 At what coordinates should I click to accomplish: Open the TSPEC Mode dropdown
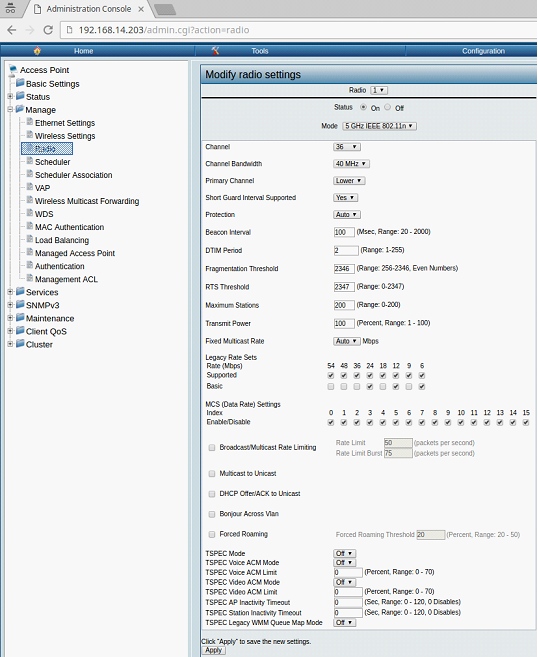click(x=344, y=554)
